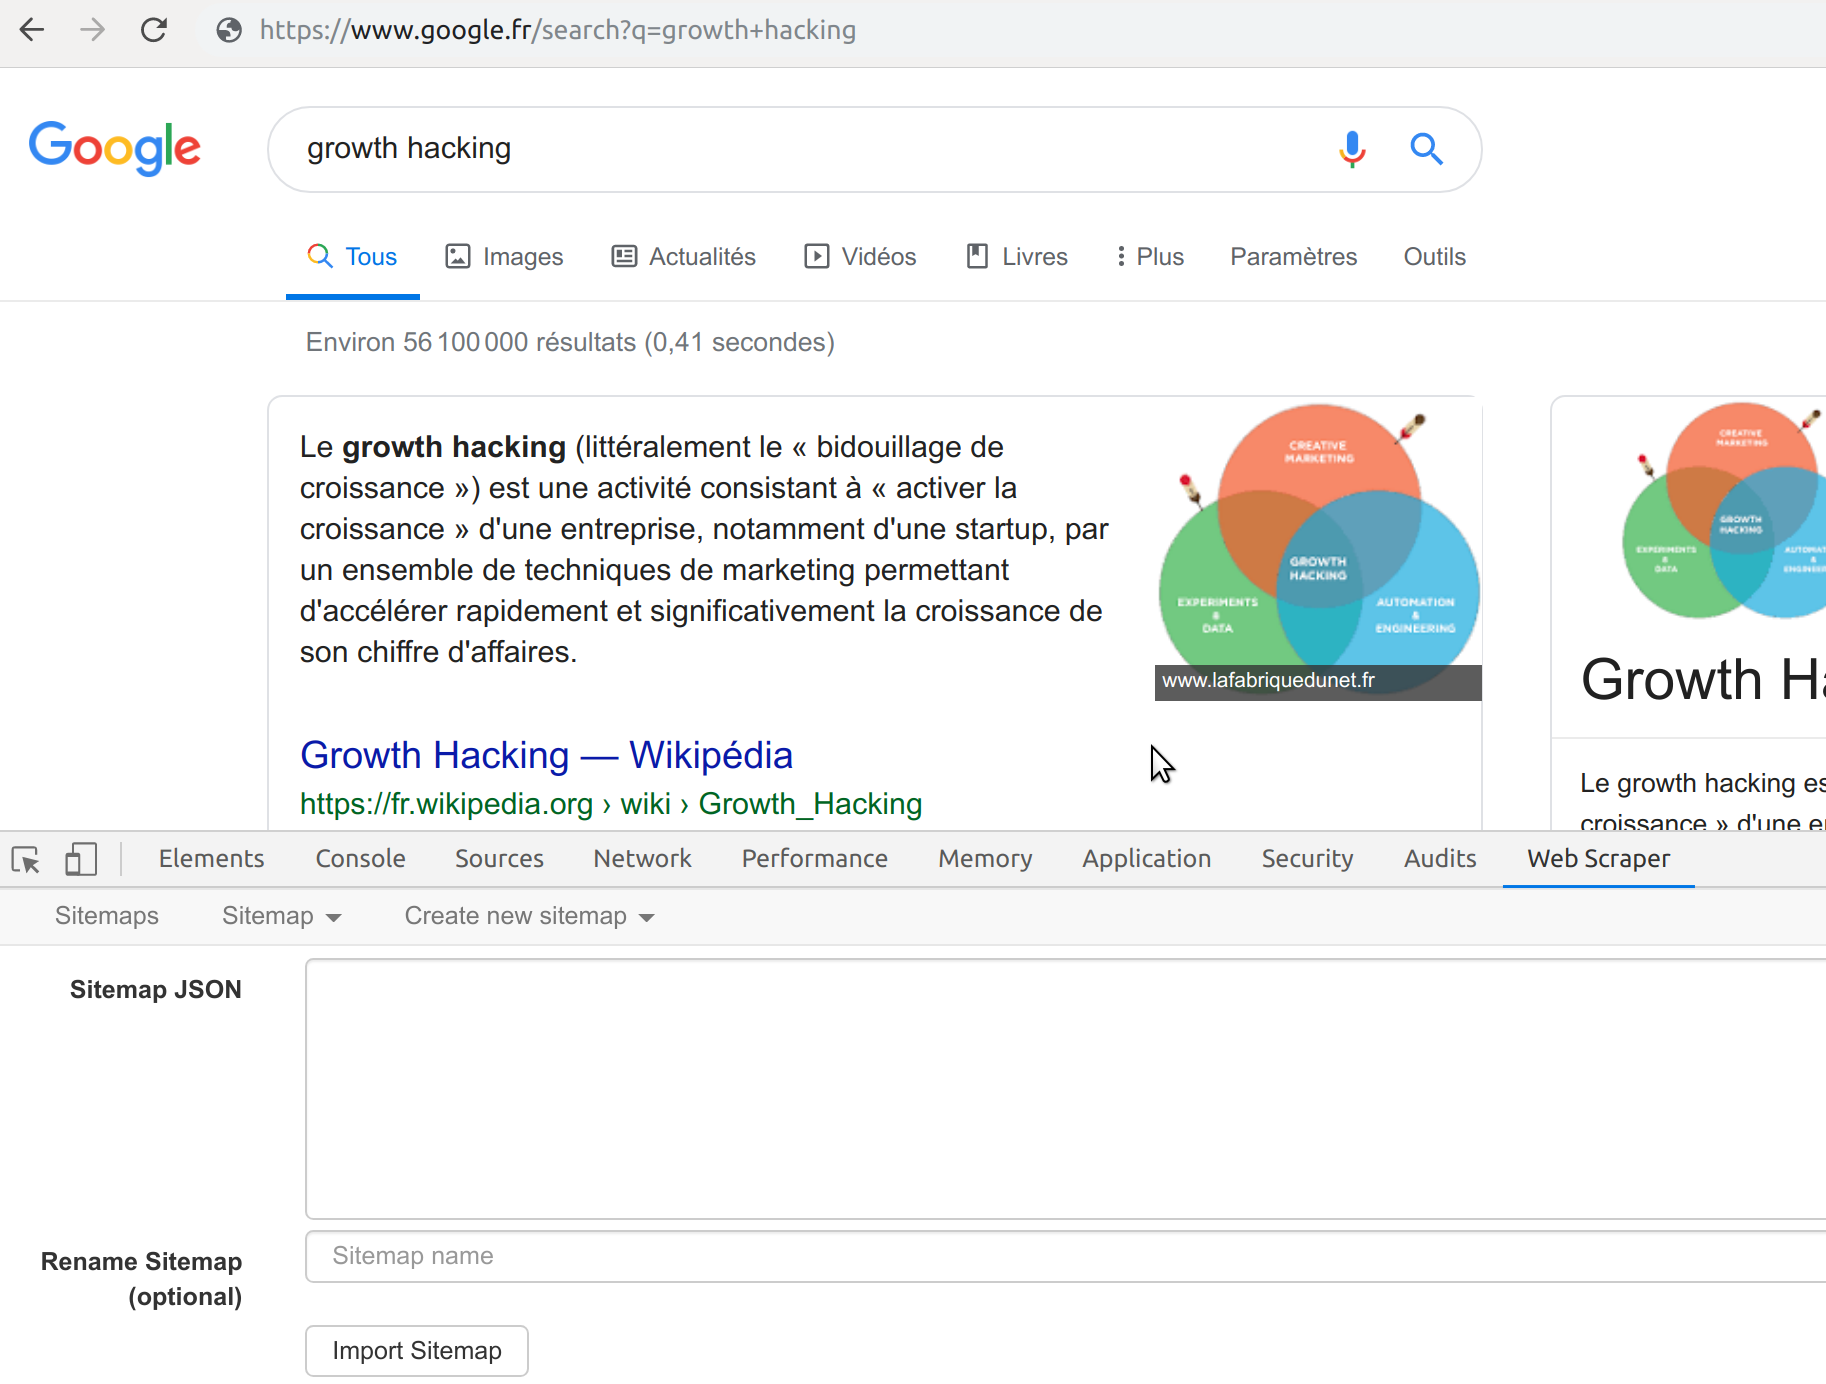Click the Google logo
Viewport: 1826px width, 1384px height.
click(115, 148)
